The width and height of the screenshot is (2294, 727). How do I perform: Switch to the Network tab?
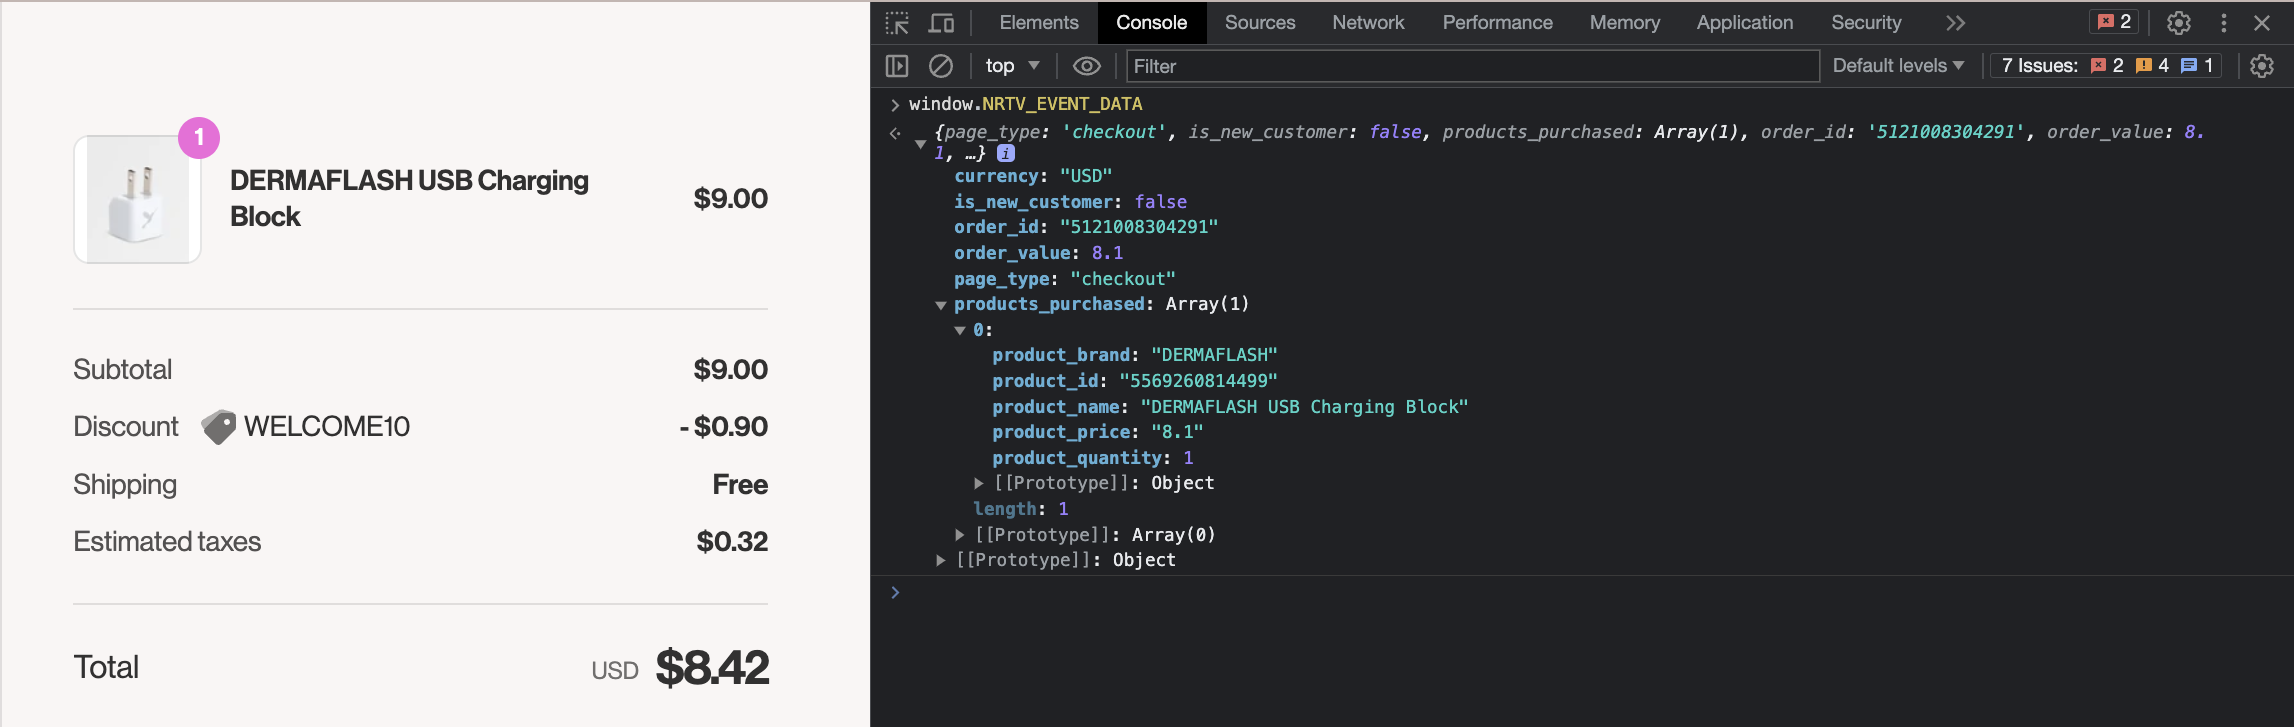click(x=1367, y=23)
